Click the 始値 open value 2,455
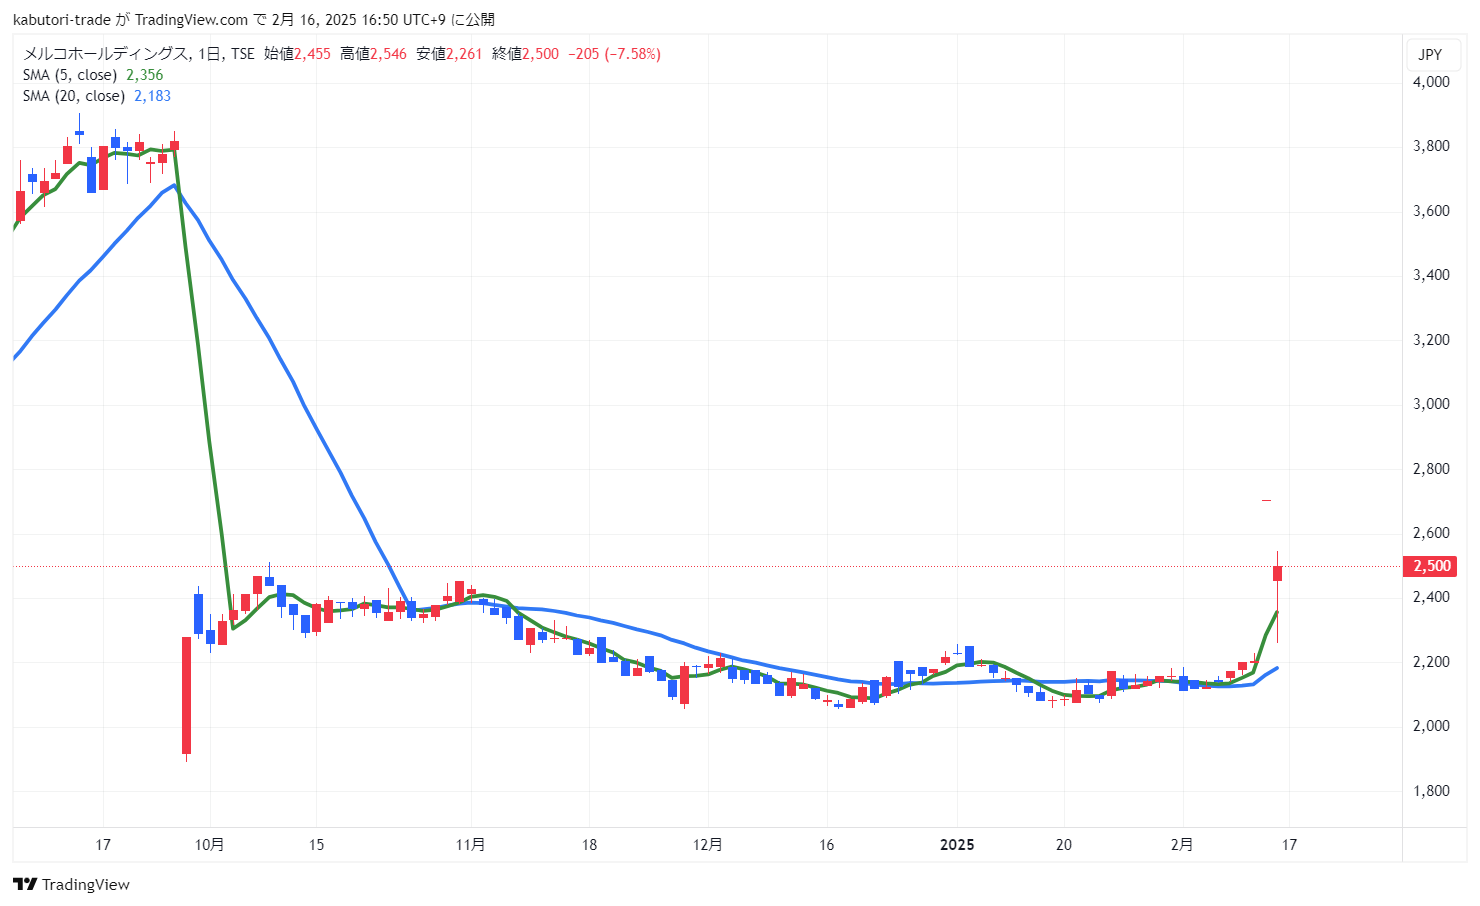 point(312,54)
